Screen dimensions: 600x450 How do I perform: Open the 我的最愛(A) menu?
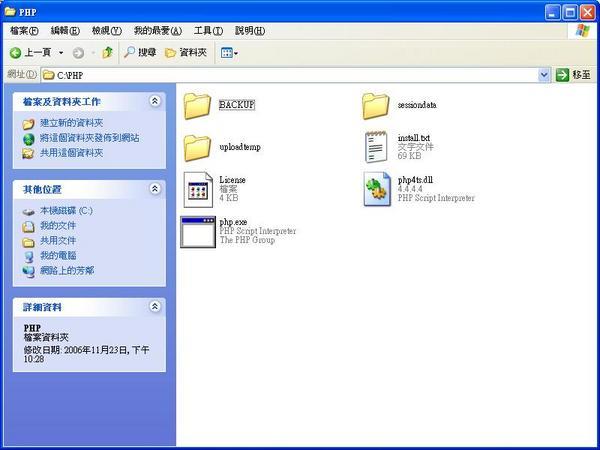(x=158, y=31)
